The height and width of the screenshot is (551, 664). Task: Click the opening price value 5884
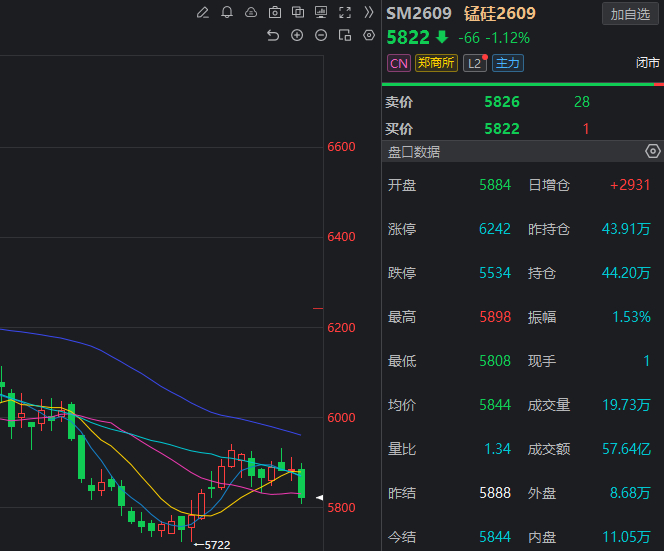[x=495, y=185]
